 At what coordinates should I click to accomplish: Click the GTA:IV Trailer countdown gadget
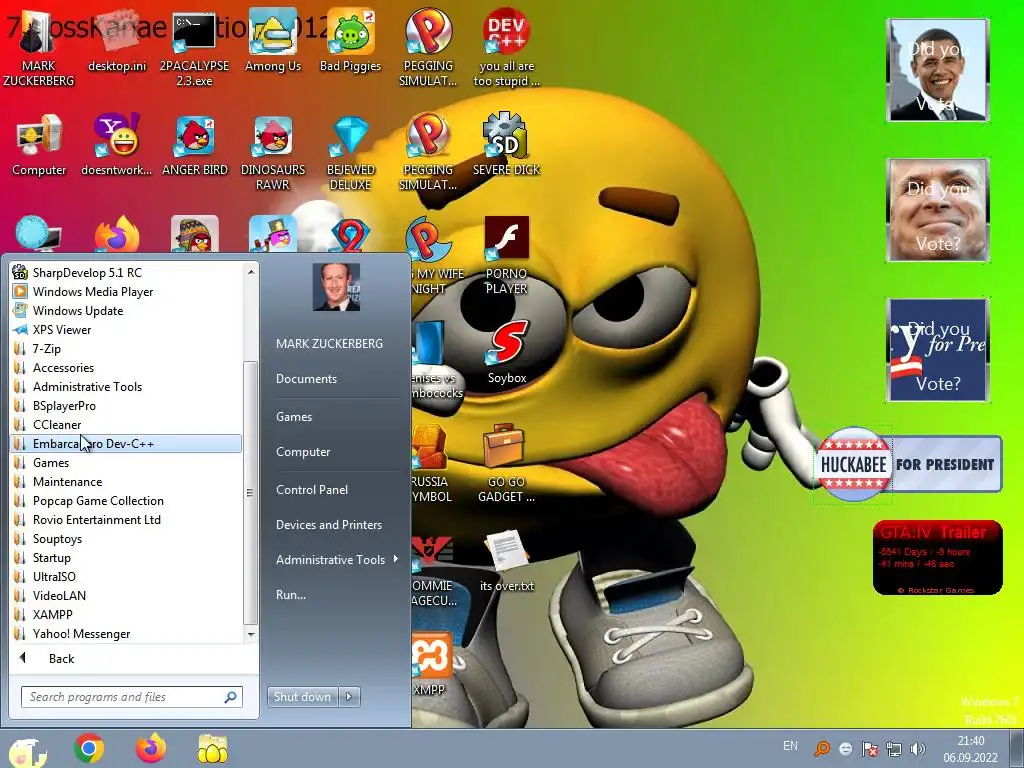937,558
